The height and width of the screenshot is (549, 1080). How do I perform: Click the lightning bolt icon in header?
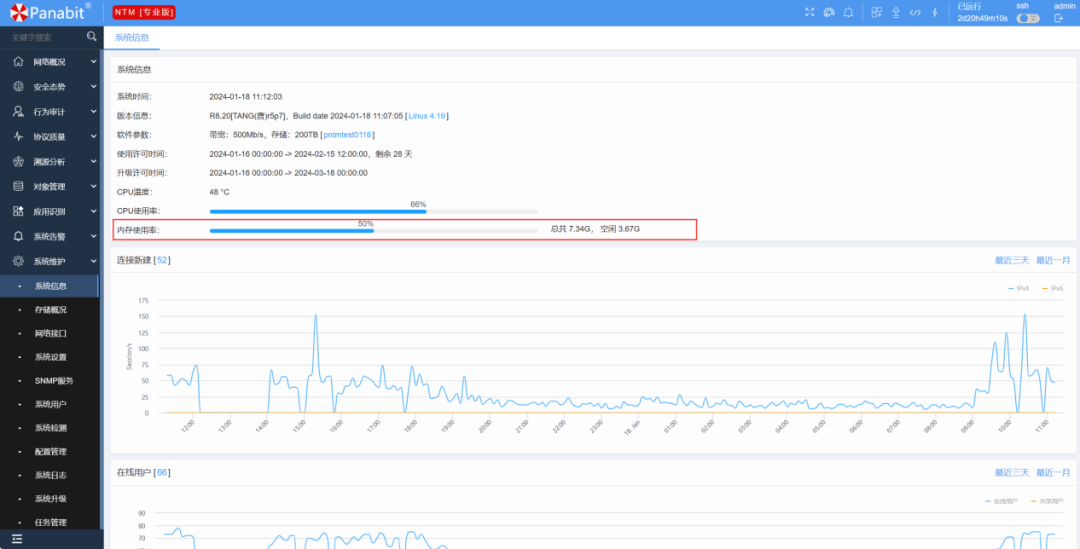(x=935, y=12)
